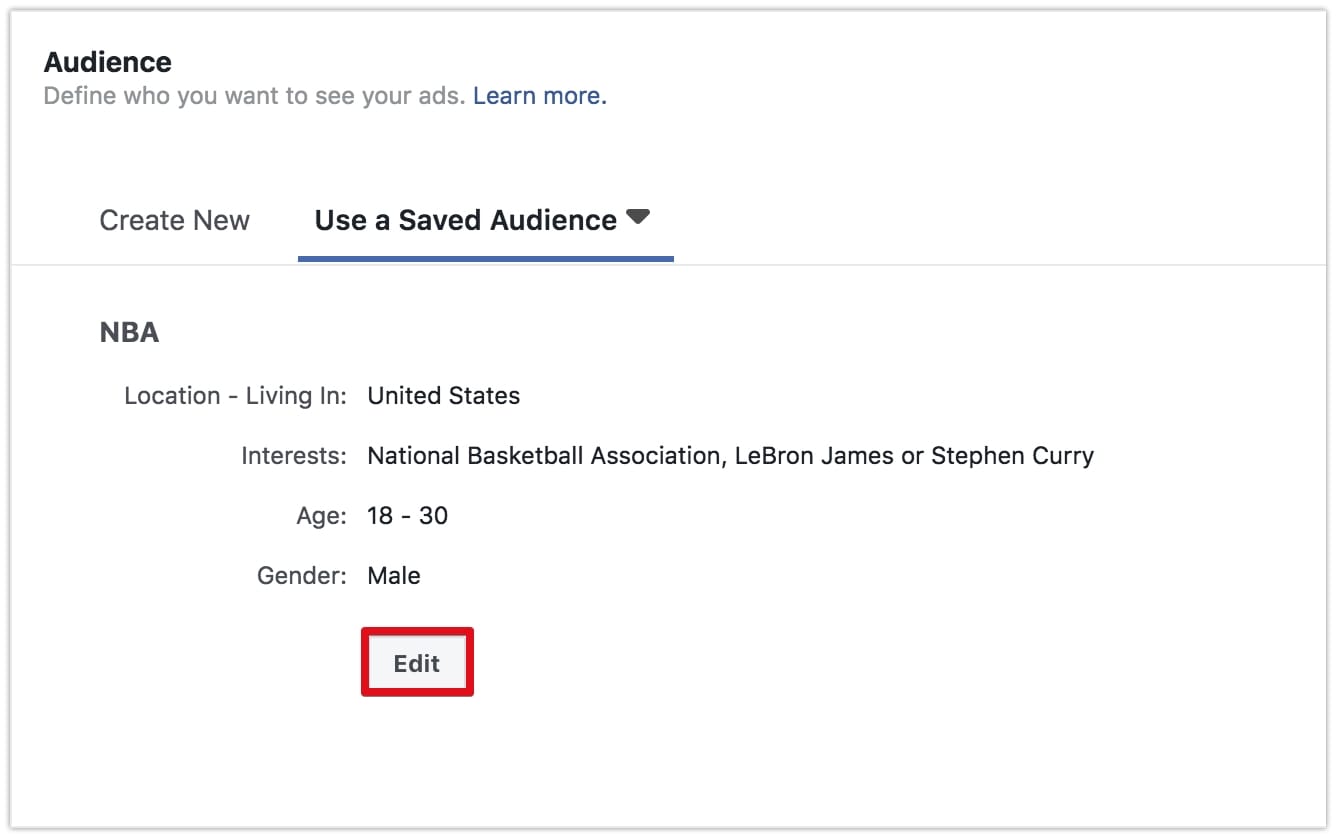Select the Use a Saved Audience tab
The height and width of the screenshot is (838, 1336).
pyautogui.click(x=466, y=220)
